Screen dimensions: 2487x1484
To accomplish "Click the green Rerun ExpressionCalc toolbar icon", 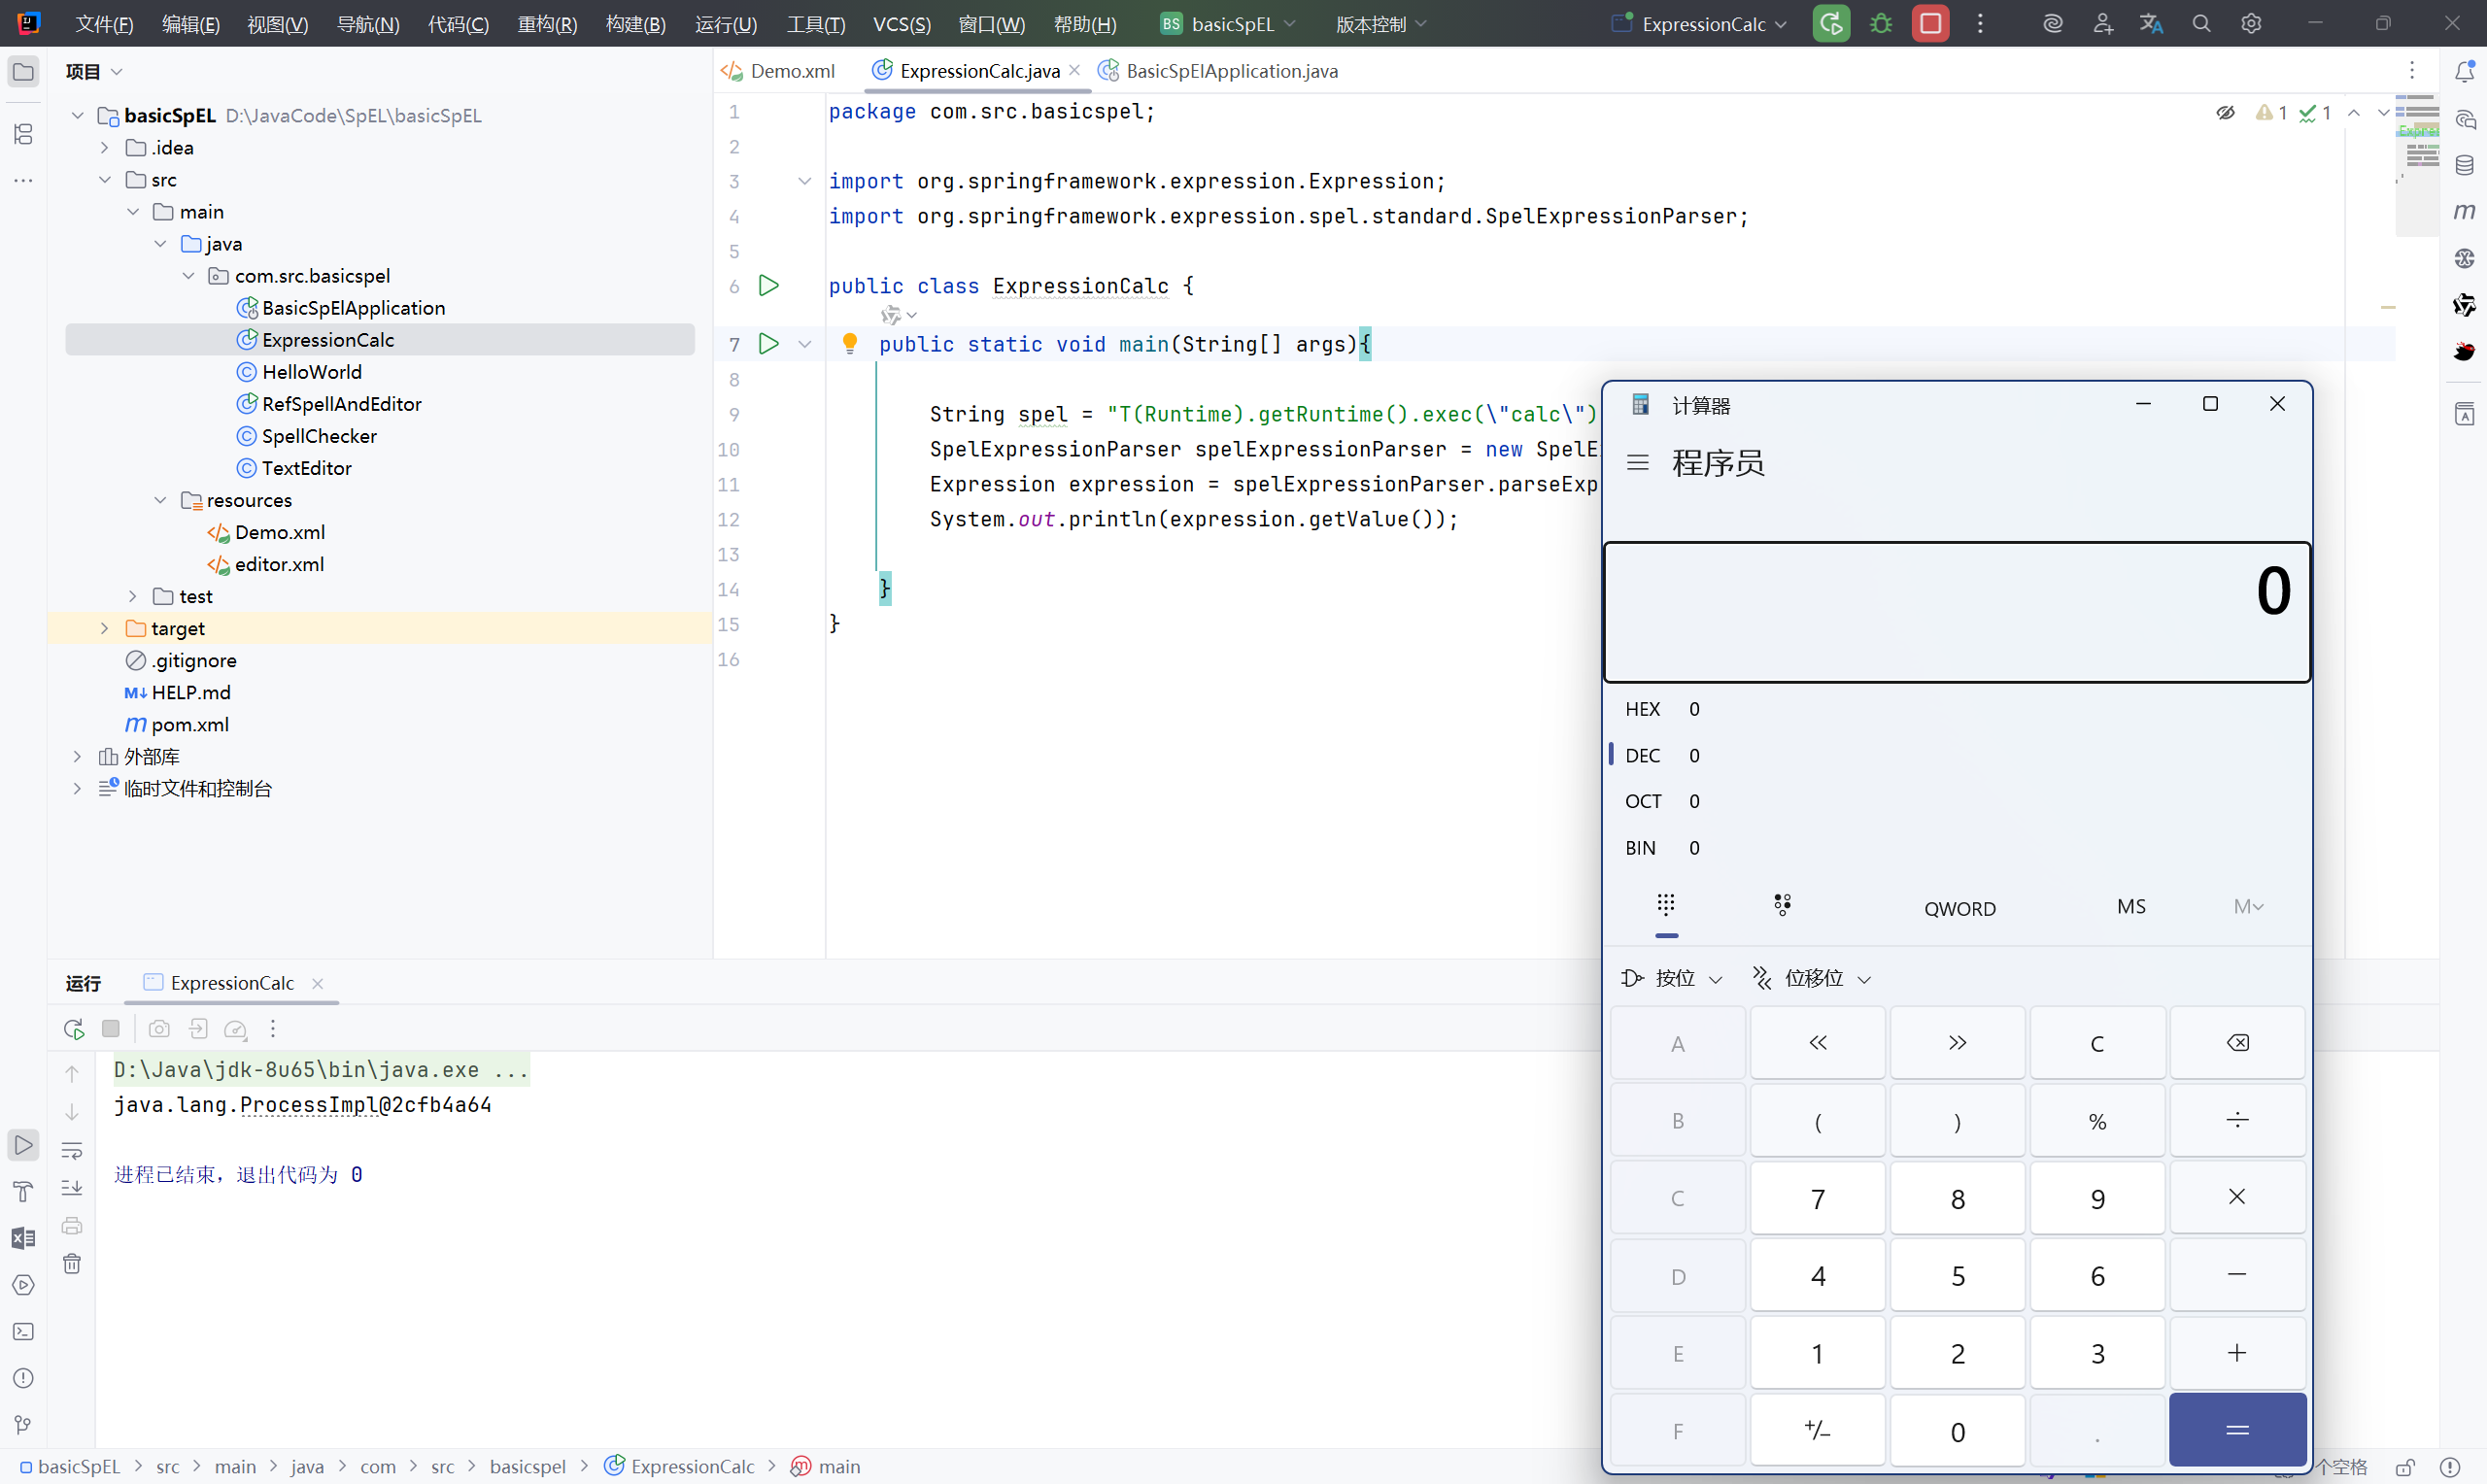I will (x=1831, y=24).
